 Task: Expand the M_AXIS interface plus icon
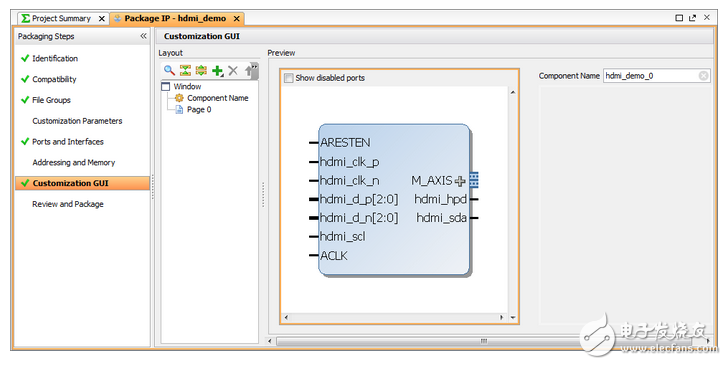pos(459,181)
